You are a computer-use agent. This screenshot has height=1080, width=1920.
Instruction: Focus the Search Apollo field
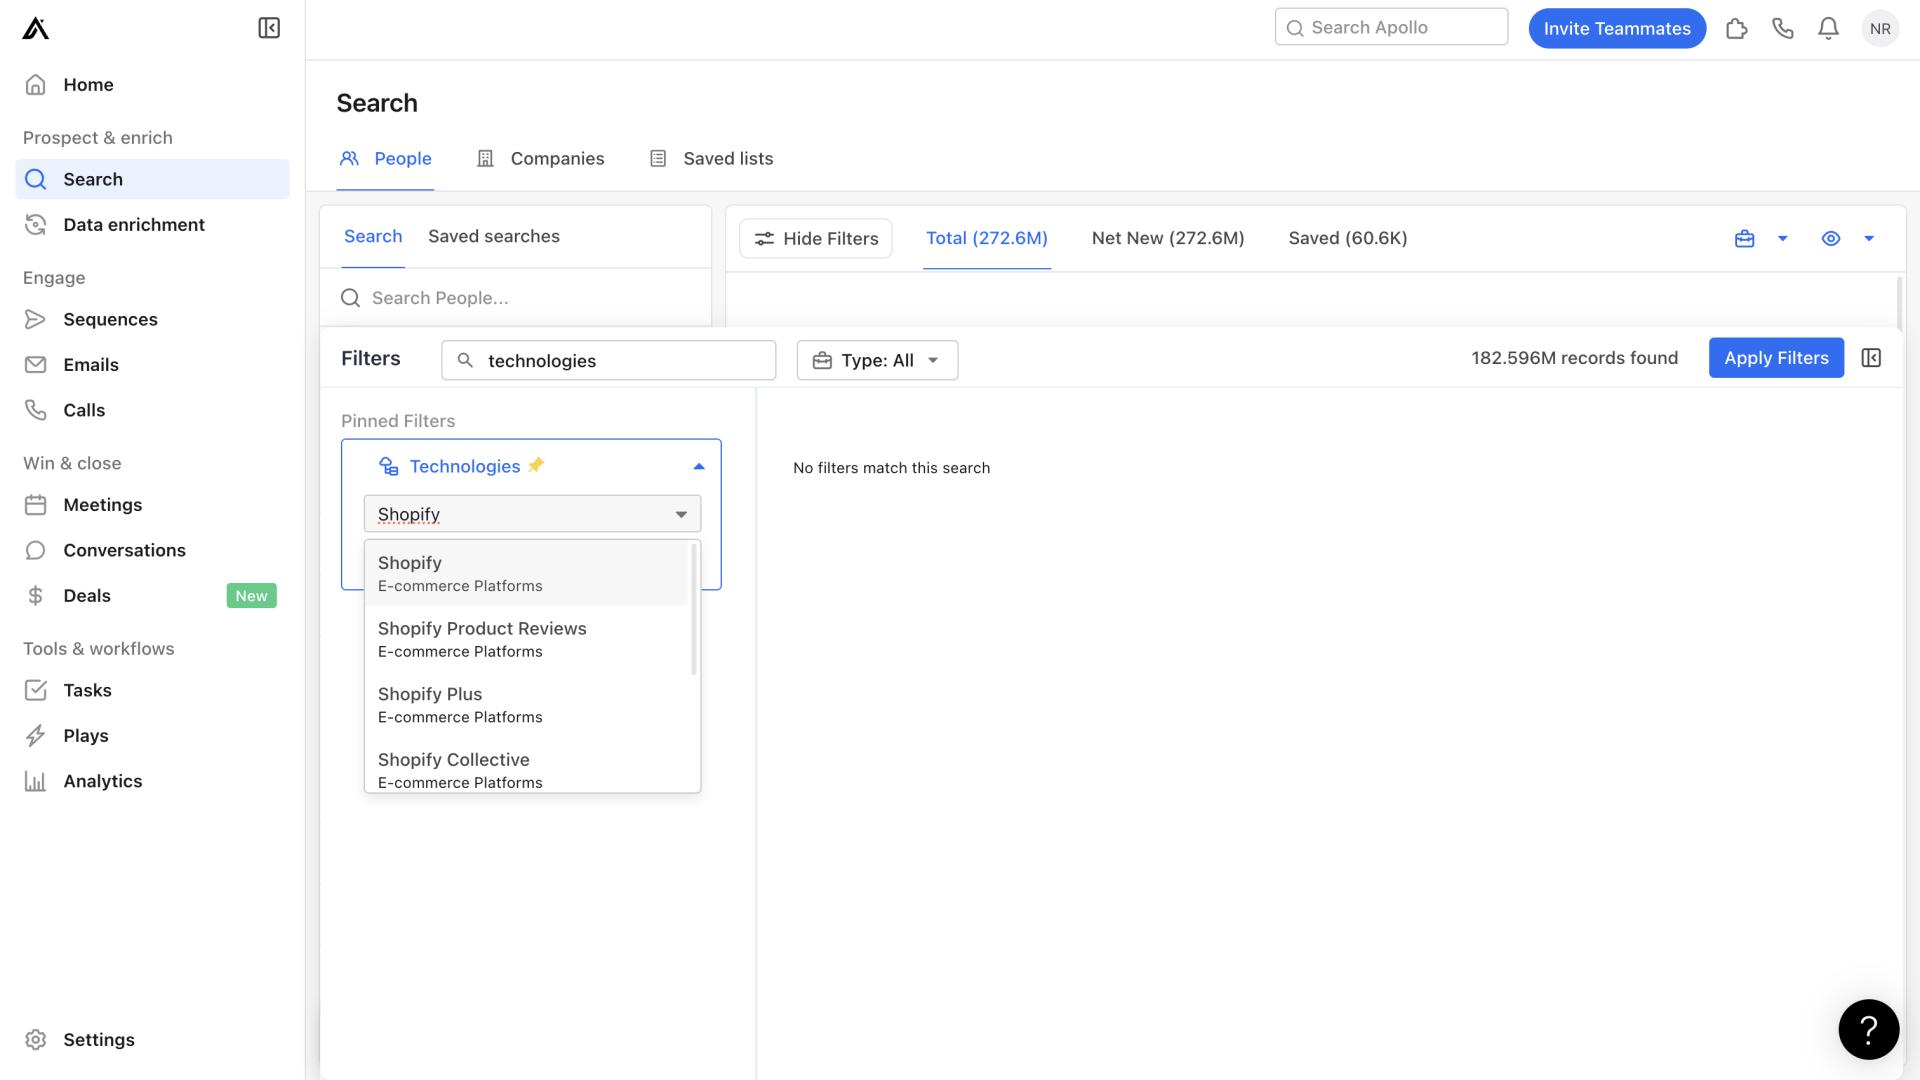tap(1391, 27)
